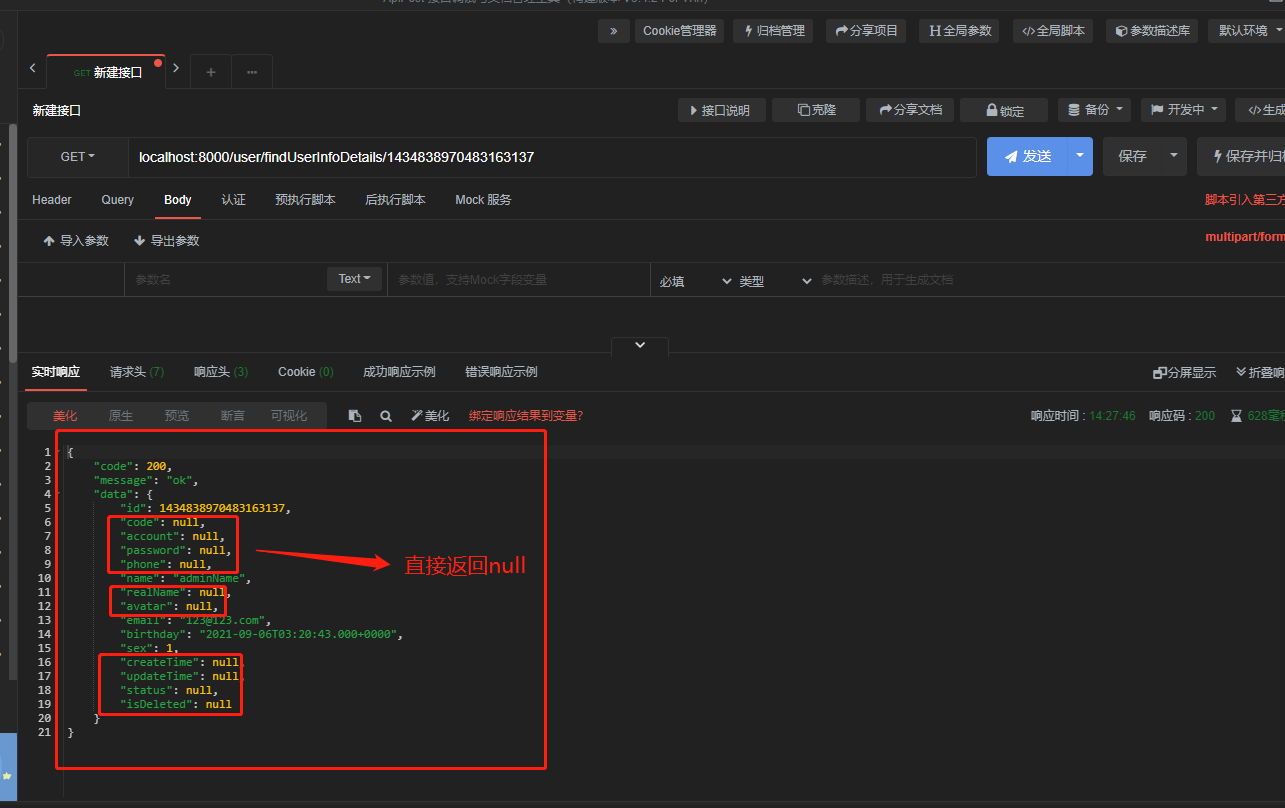
Task: Click the 参数描述 description field
Action: click(x=1050, y=280)
